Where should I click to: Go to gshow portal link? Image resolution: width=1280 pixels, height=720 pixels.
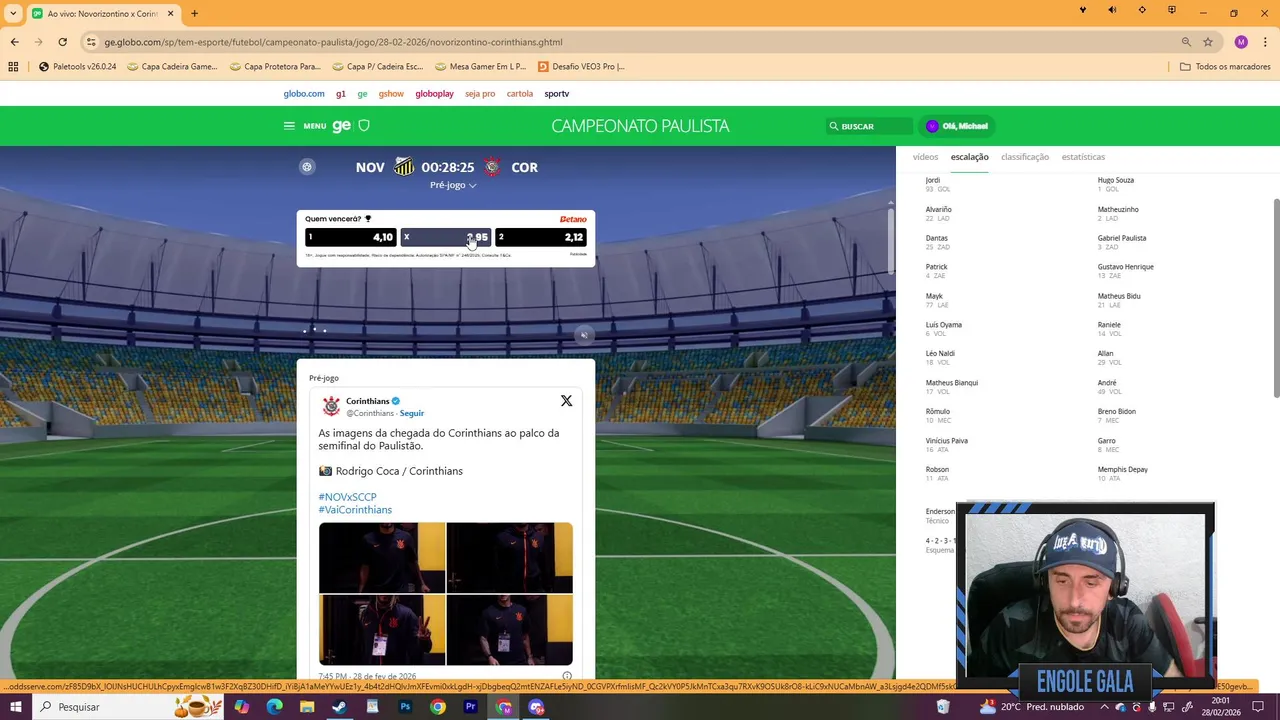pyautogui.click(x=391, y=94)
